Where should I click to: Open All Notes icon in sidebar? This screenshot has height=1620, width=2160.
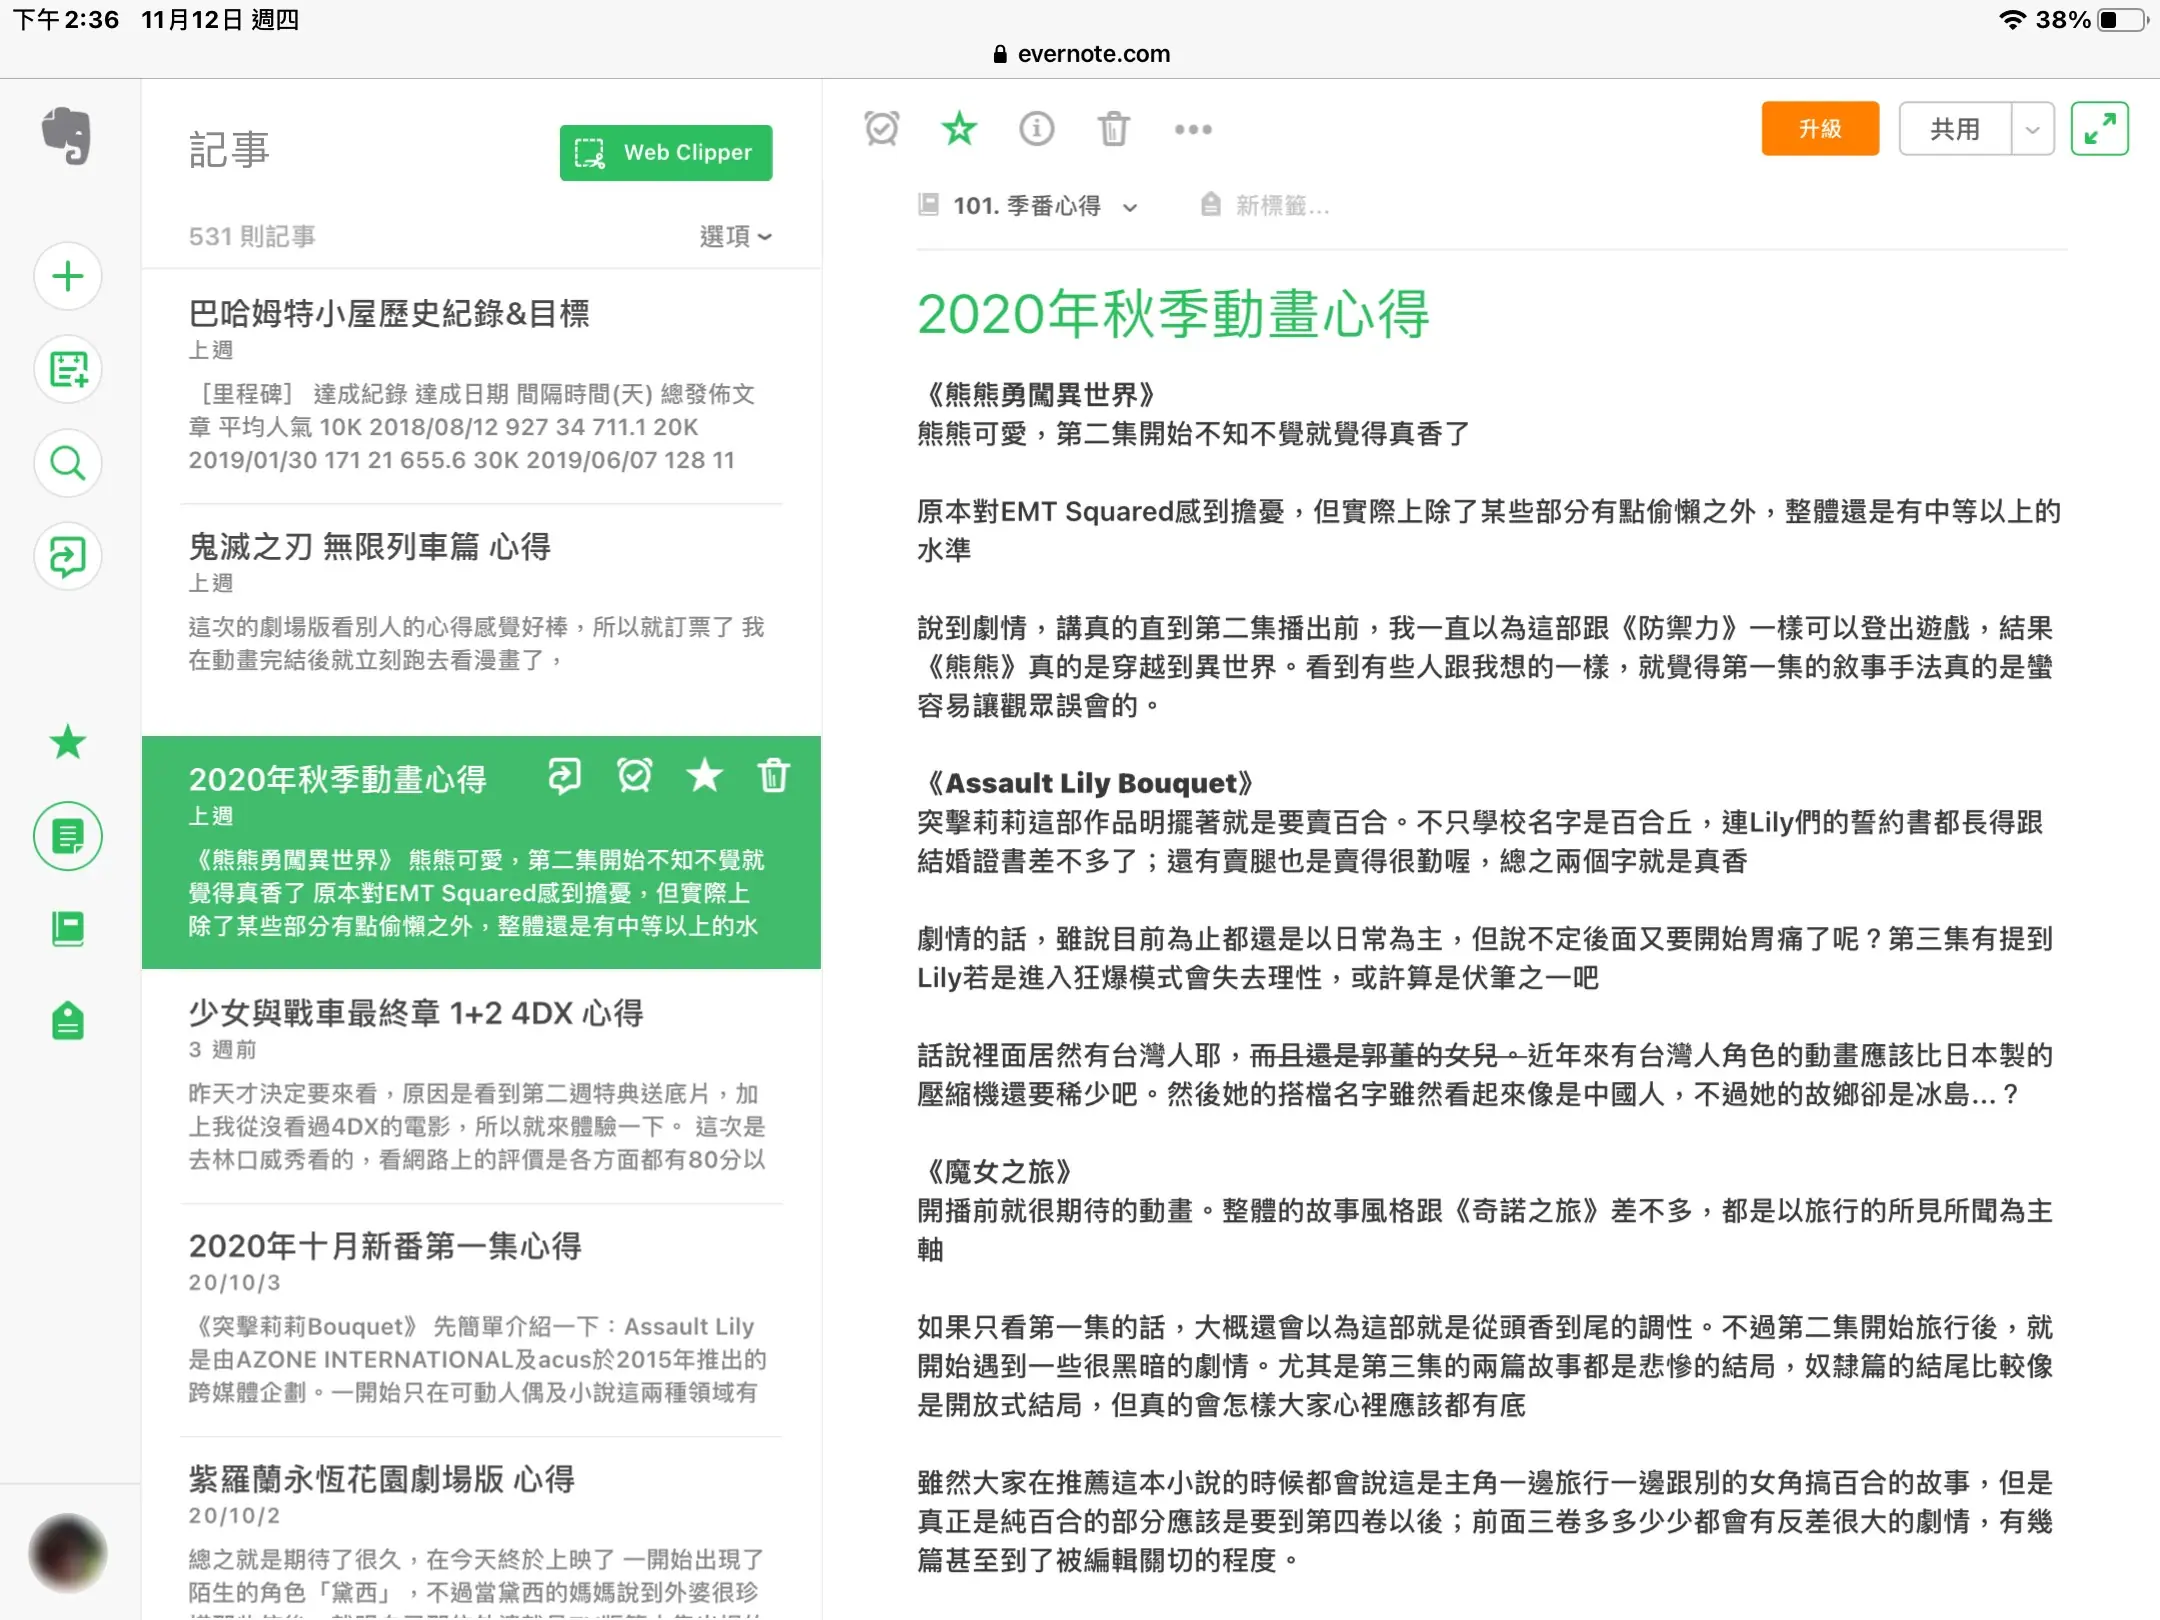[x=68, y=836]
